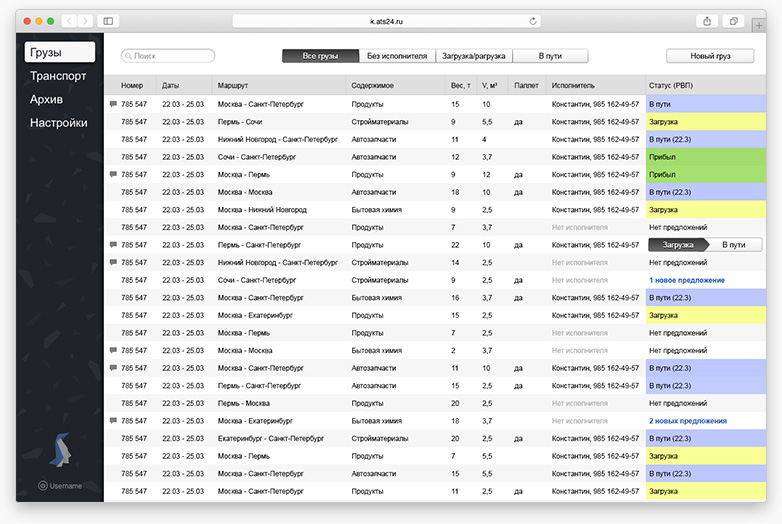Open the Архив sidebar section
Viewport: 782px width, 524px height.
pos(46,99)
